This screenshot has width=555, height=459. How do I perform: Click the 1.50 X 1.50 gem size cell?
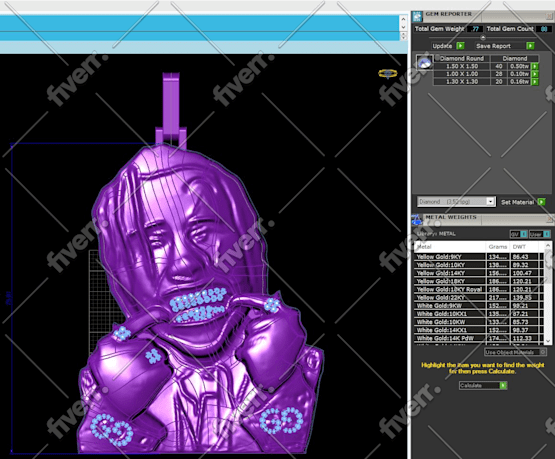click(462, 66)
